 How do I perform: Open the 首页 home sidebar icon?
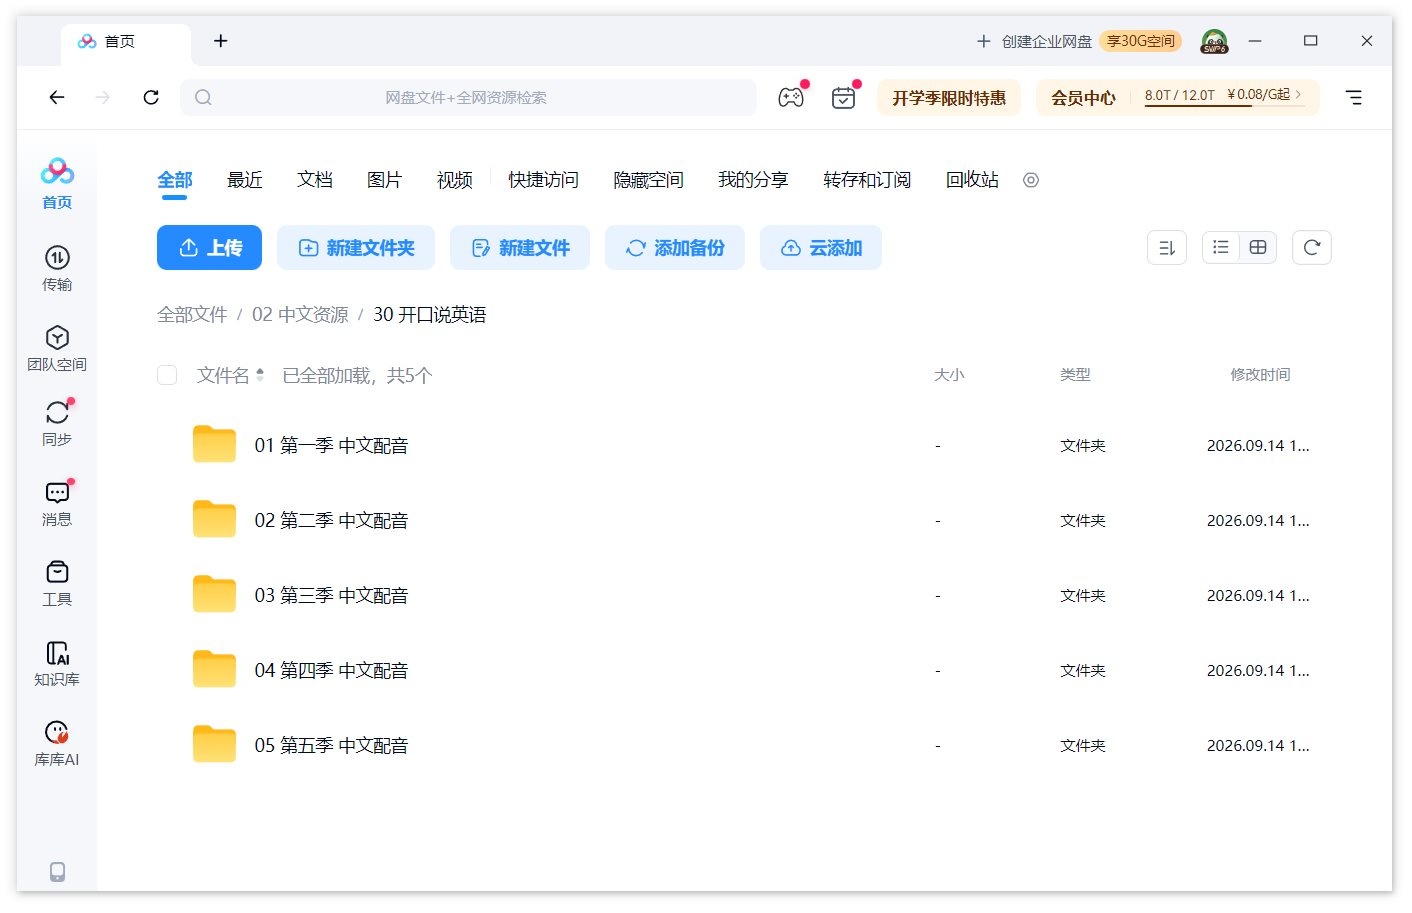(x=57, y=183)
